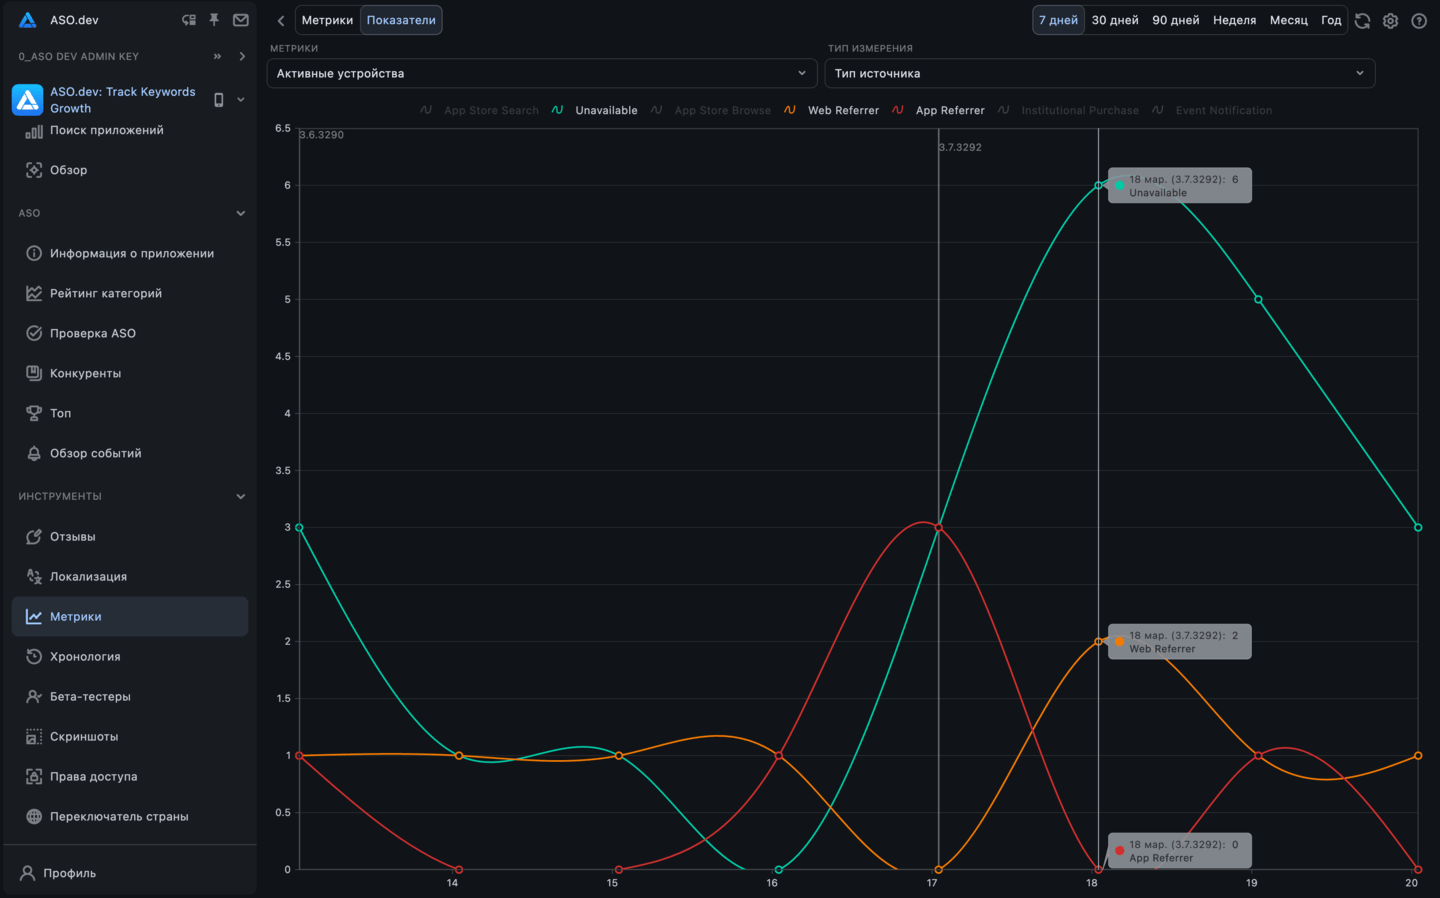Select the Месяц grouping option
Screen dimensions: 1440x898
tap(1288, 20)
